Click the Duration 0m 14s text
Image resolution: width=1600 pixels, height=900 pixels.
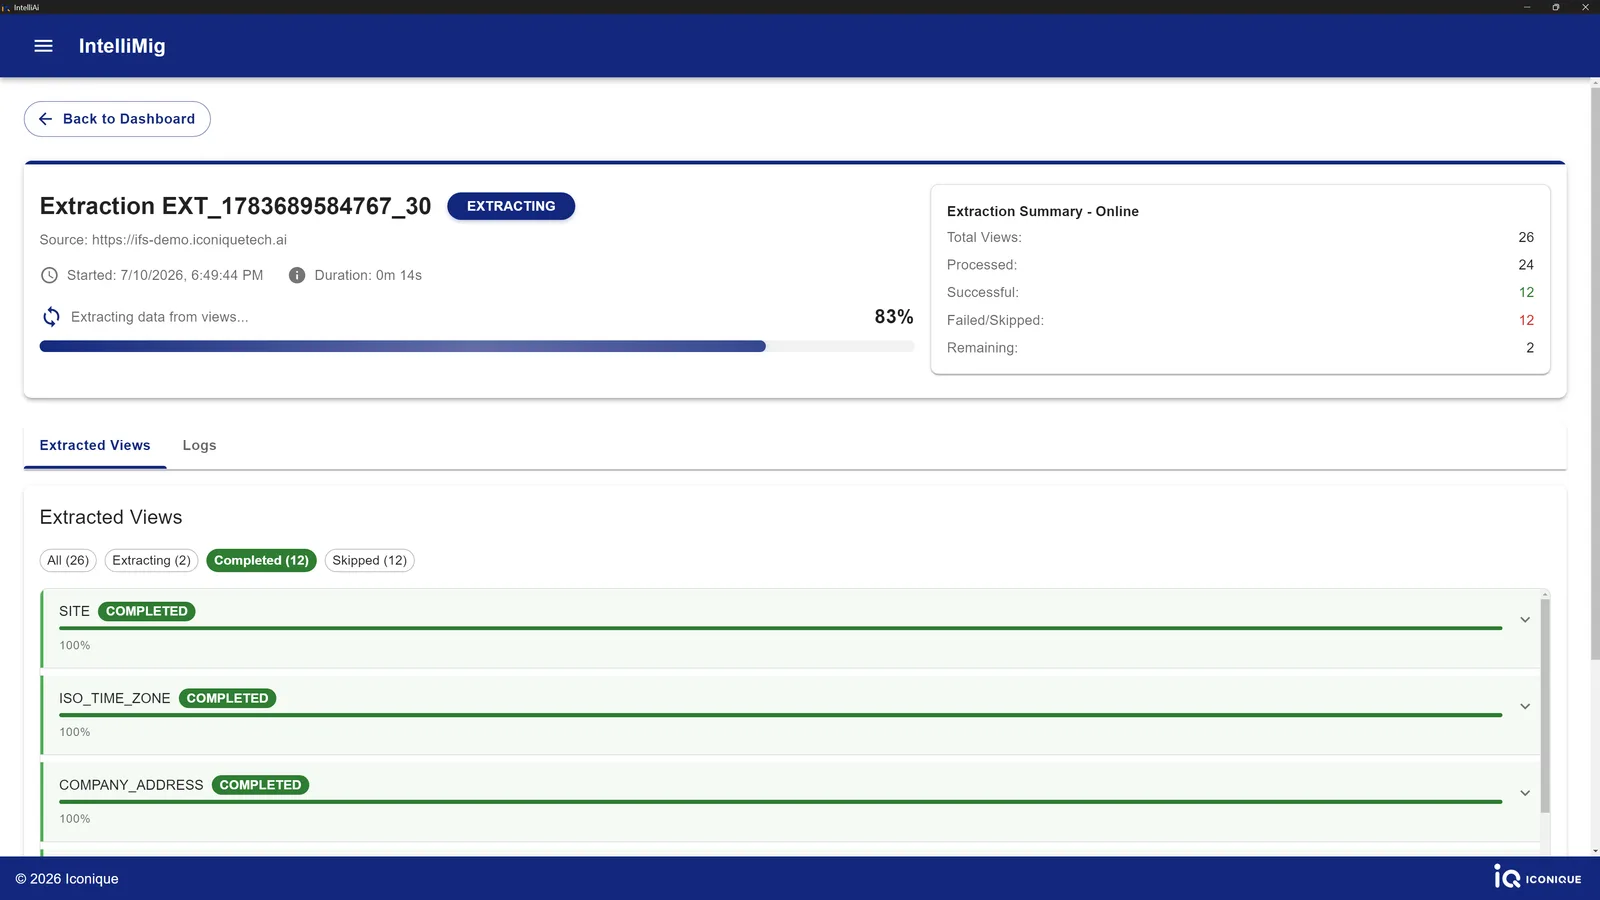tap(368, 275)
